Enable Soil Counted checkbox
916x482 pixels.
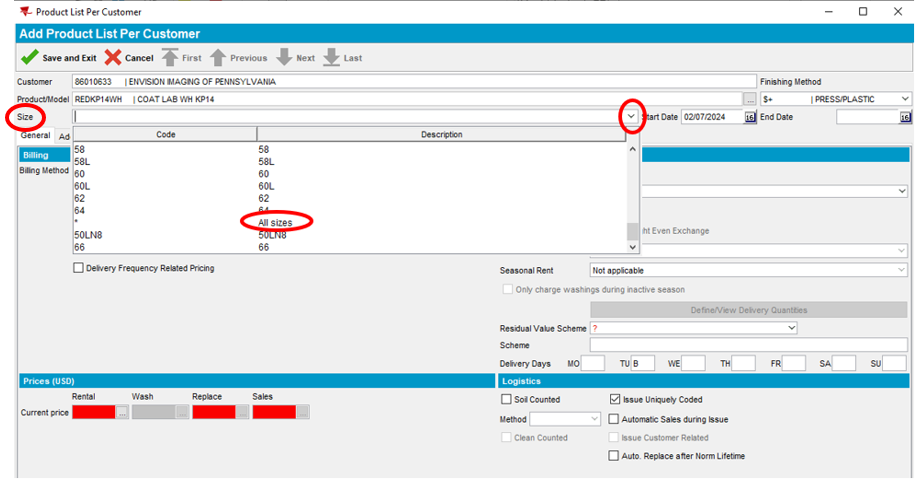[x=507, y=400]
